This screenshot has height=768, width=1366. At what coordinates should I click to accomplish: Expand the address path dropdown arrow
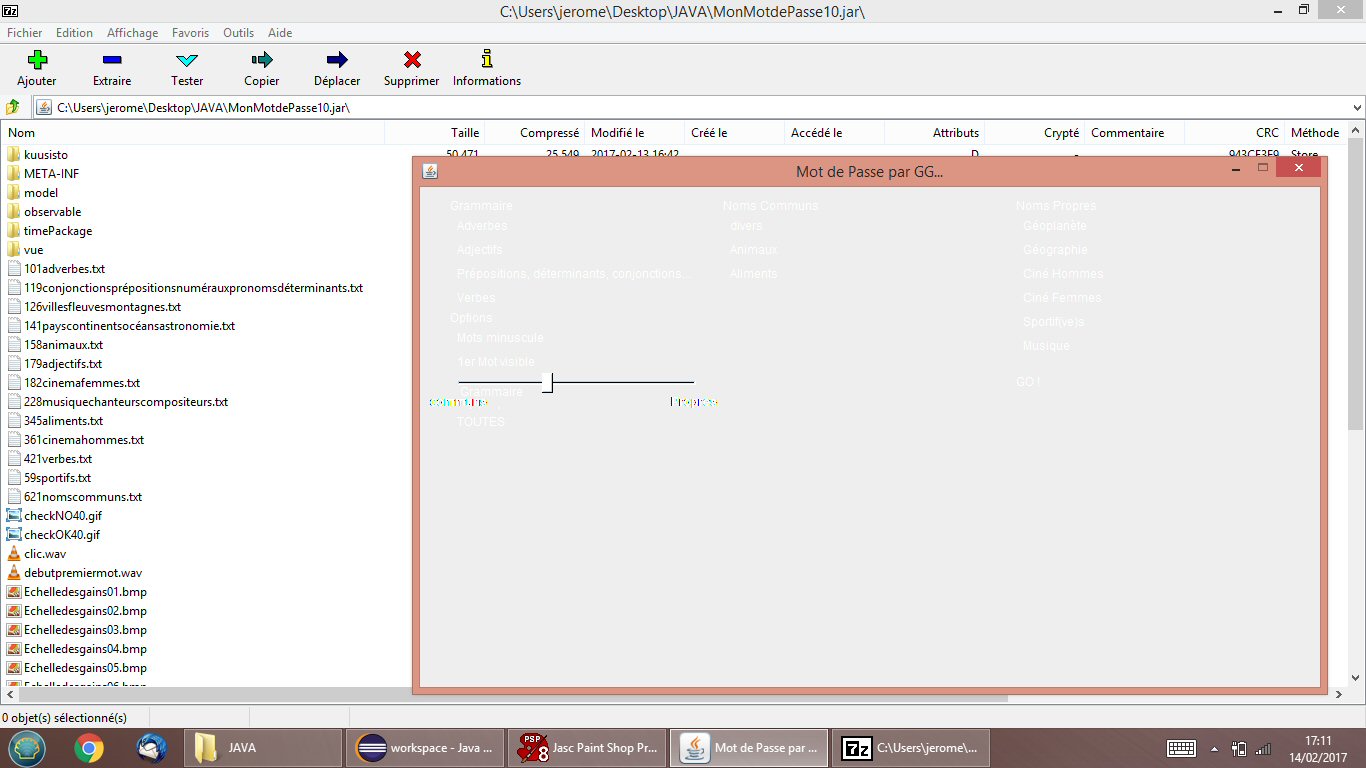(1357, 107)
